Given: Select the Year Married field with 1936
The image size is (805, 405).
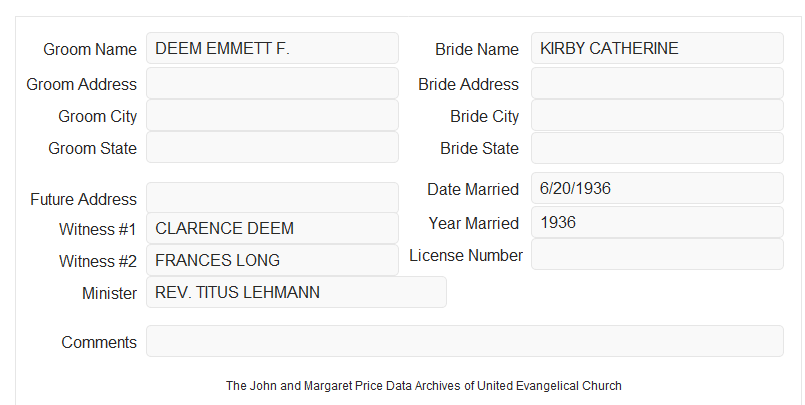Looking at the screenshot, I should pos(657,222).
